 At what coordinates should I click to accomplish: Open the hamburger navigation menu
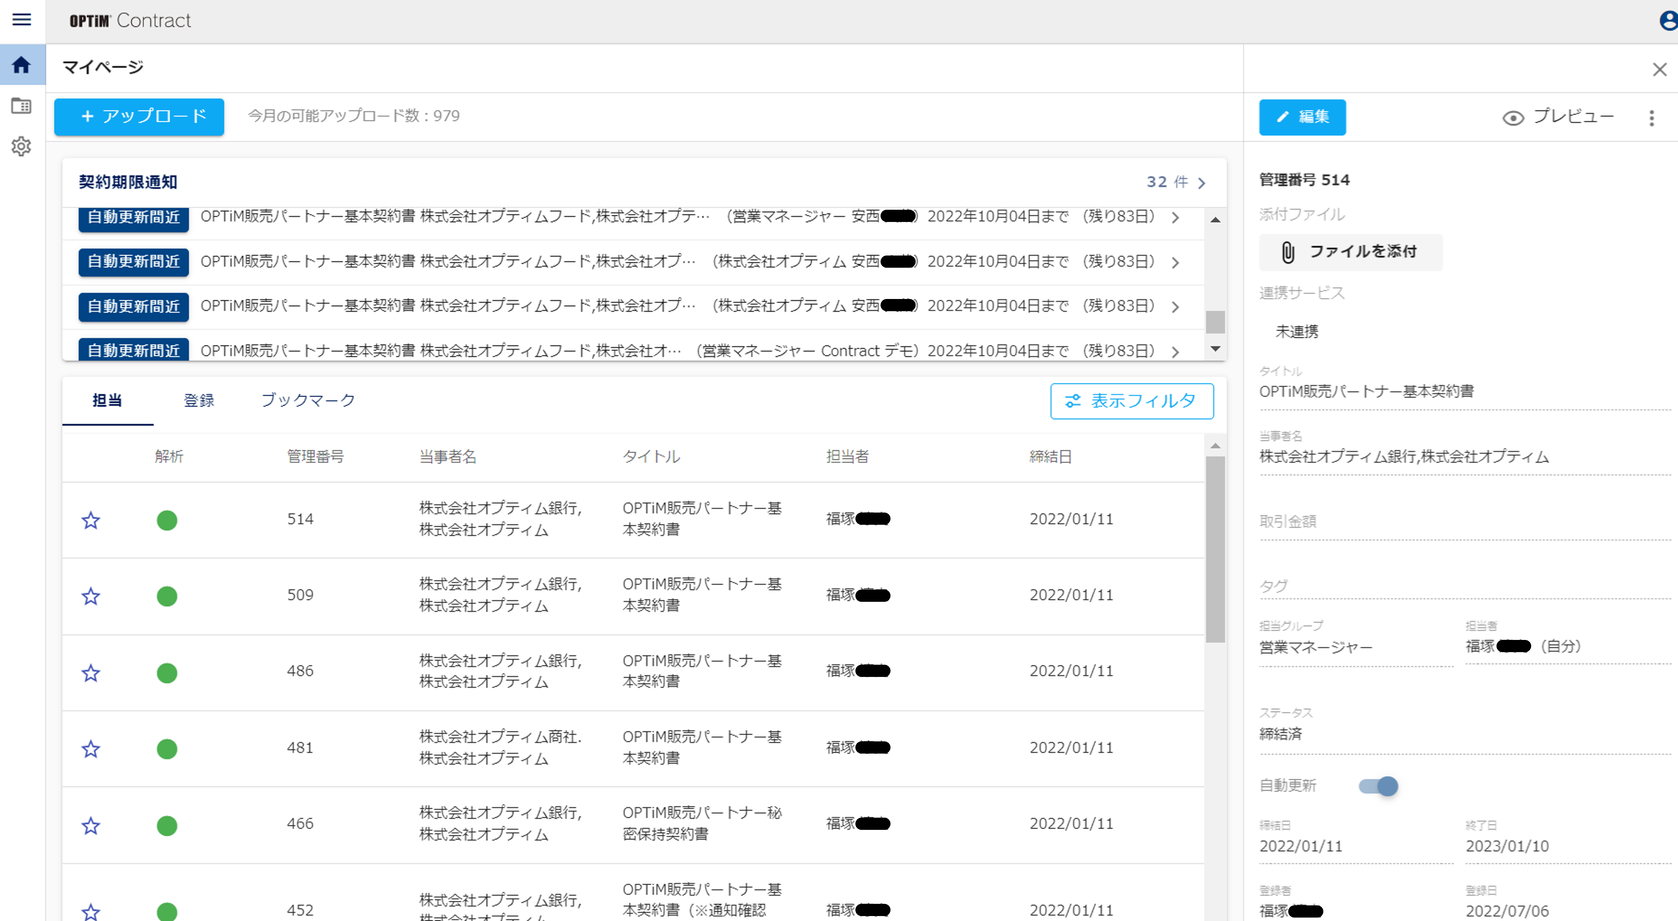[21, 20]
